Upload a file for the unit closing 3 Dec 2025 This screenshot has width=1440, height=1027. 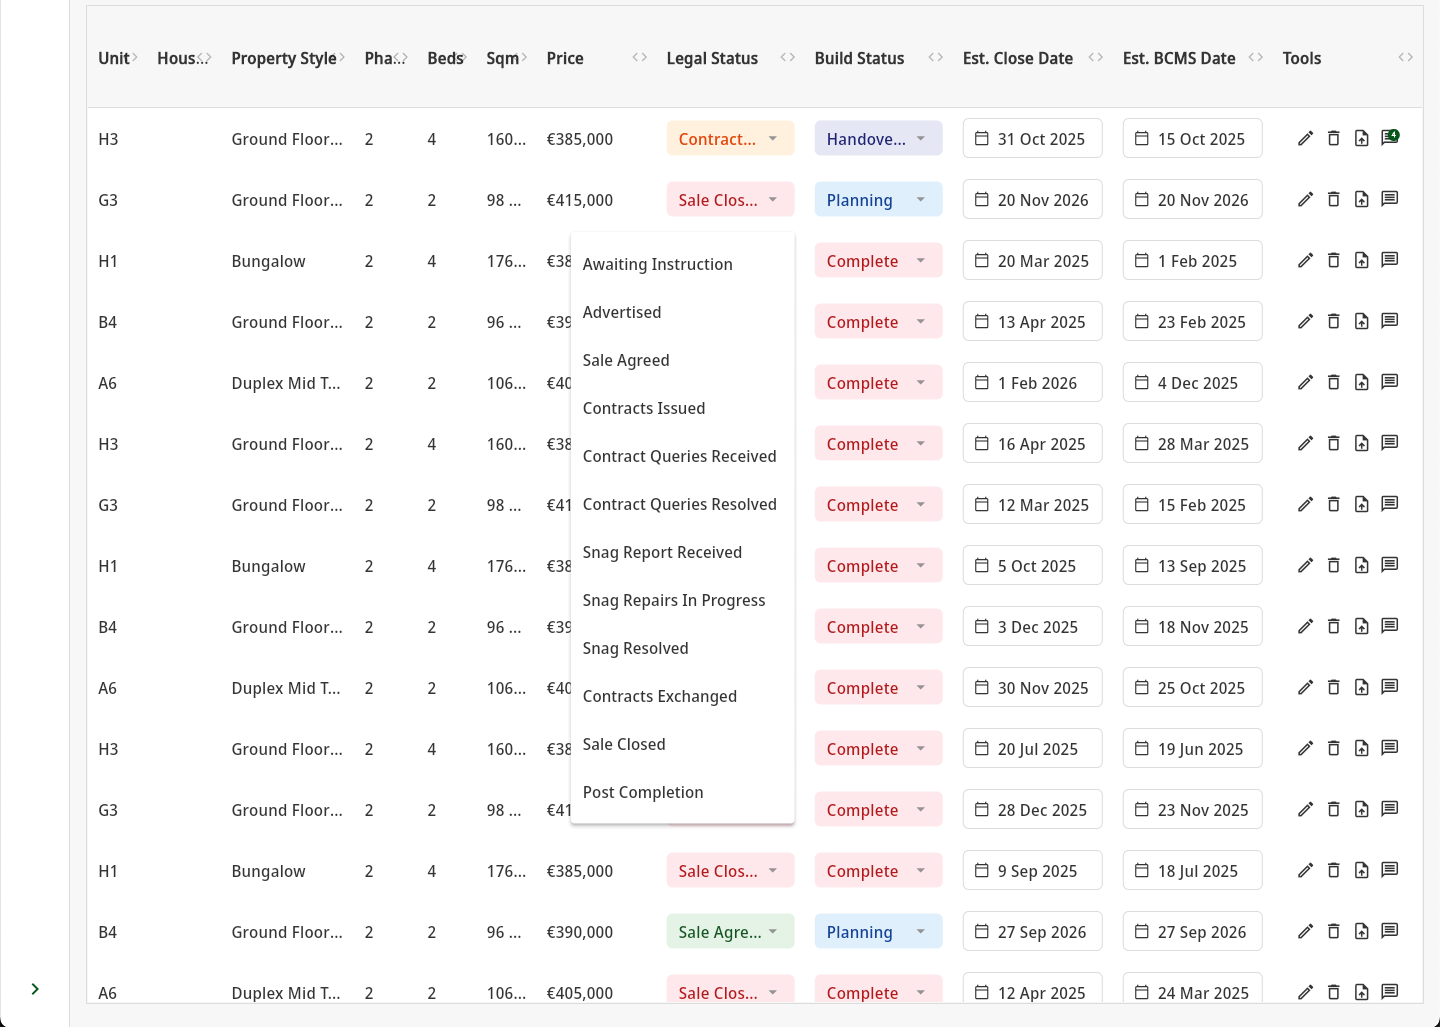[1361, 627]
